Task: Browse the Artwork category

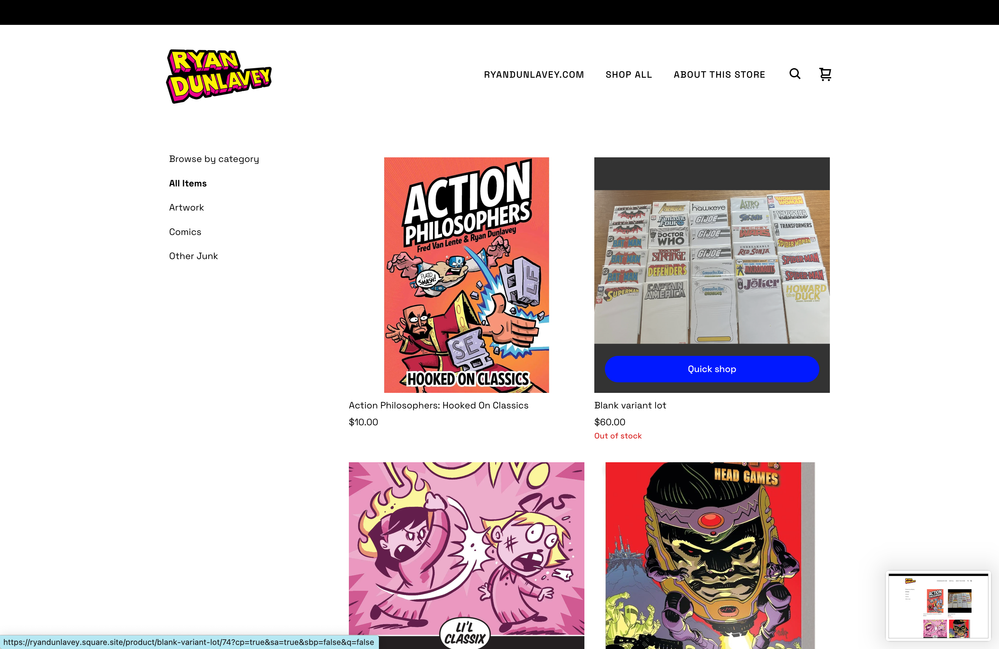Action: pyautogui.click(x=186, y=208)
